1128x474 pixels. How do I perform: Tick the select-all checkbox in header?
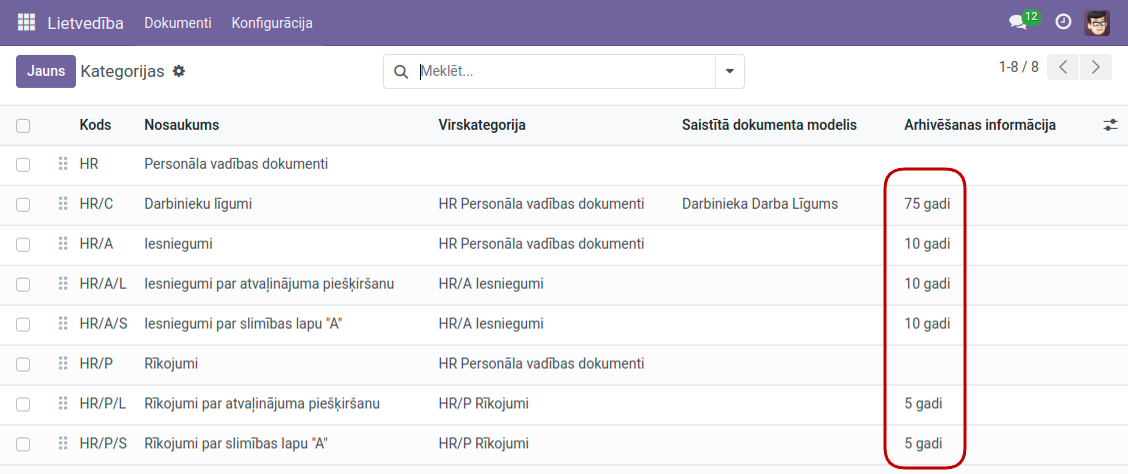pyautogui.click(x=23, y=125)
